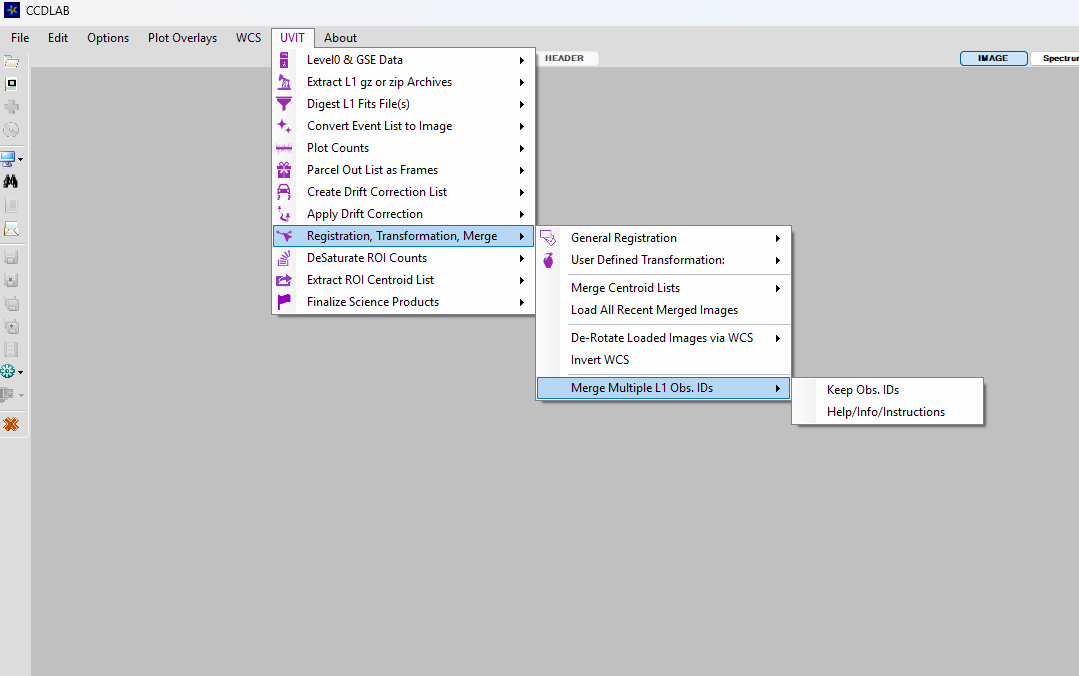The height and width of the screenshot is (676, 1079).
Task: Expand De-Rotate Loaded Images via WCS arrow
Action: click(778, 339)
